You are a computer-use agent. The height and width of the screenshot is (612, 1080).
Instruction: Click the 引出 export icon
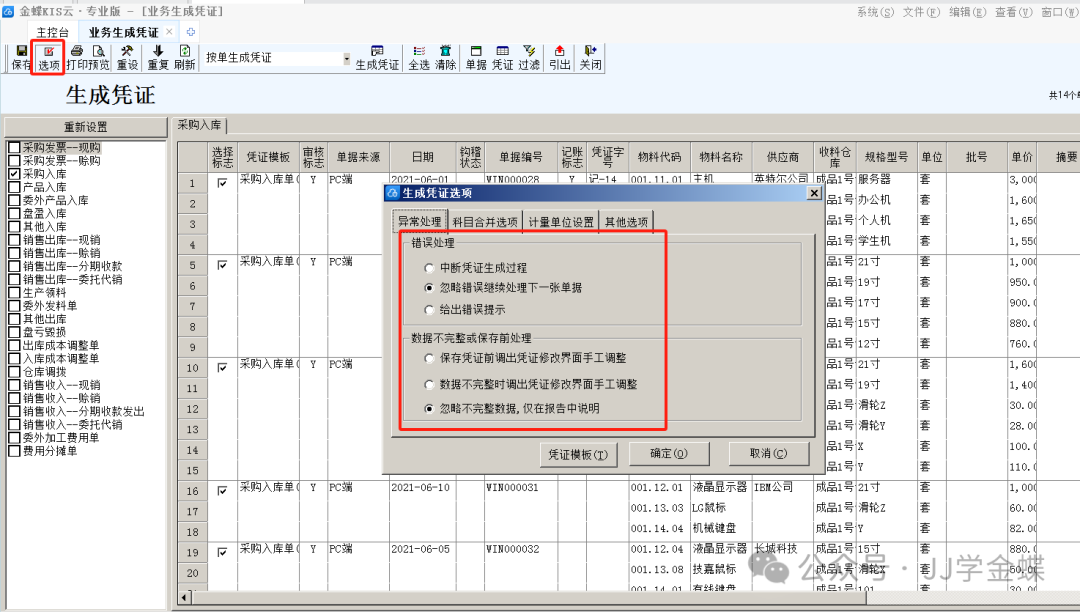pos(559,57)
